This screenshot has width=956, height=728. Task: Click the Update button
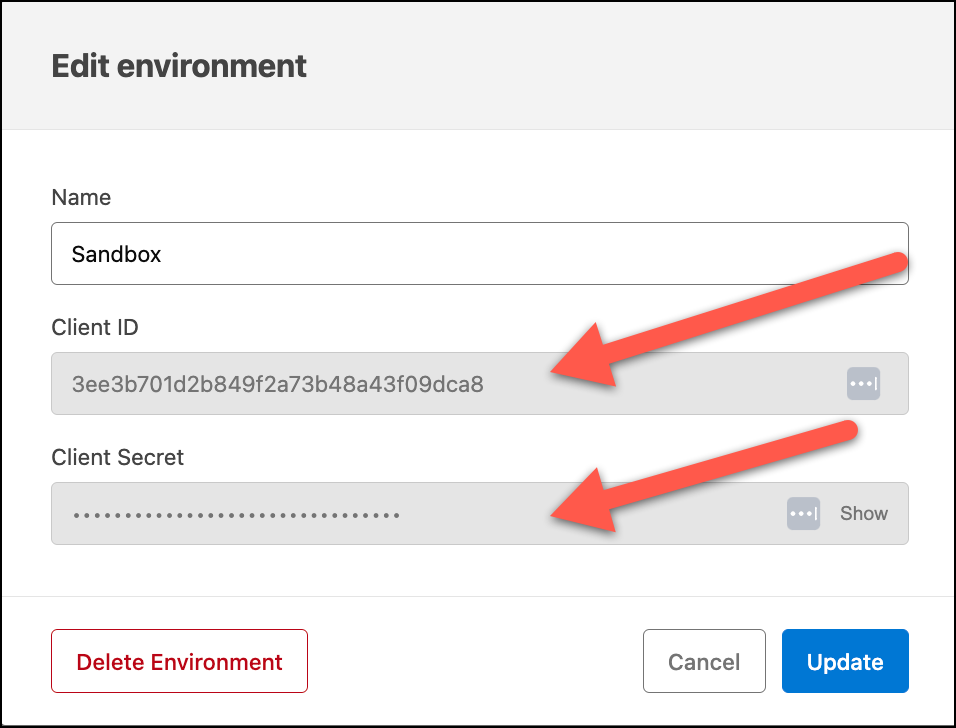[845, 661]
